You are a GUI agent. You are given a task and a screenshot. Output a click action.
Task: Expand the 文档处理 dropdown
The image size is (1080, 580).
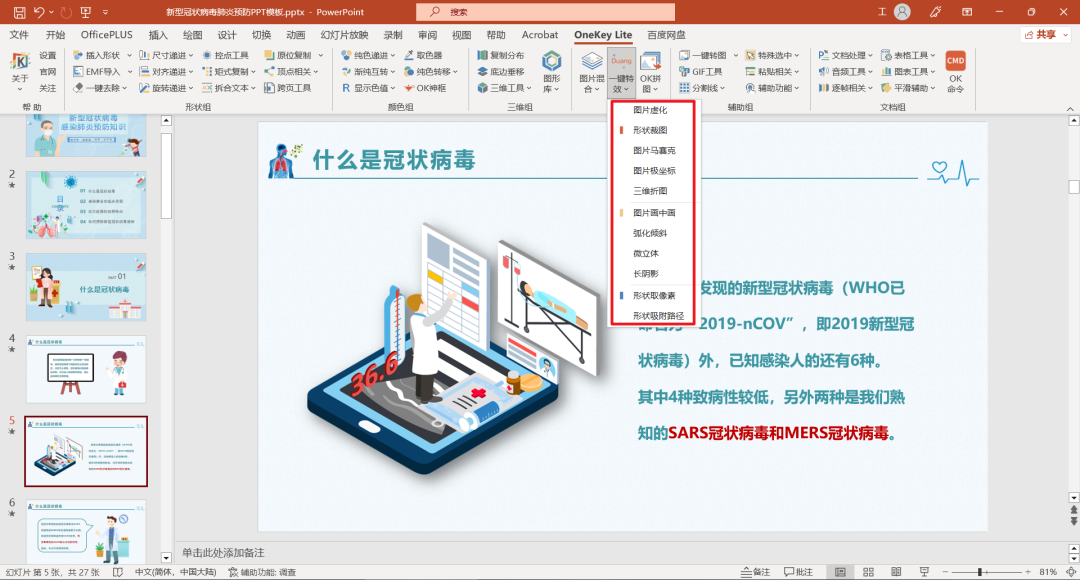[x=871, y=55]
